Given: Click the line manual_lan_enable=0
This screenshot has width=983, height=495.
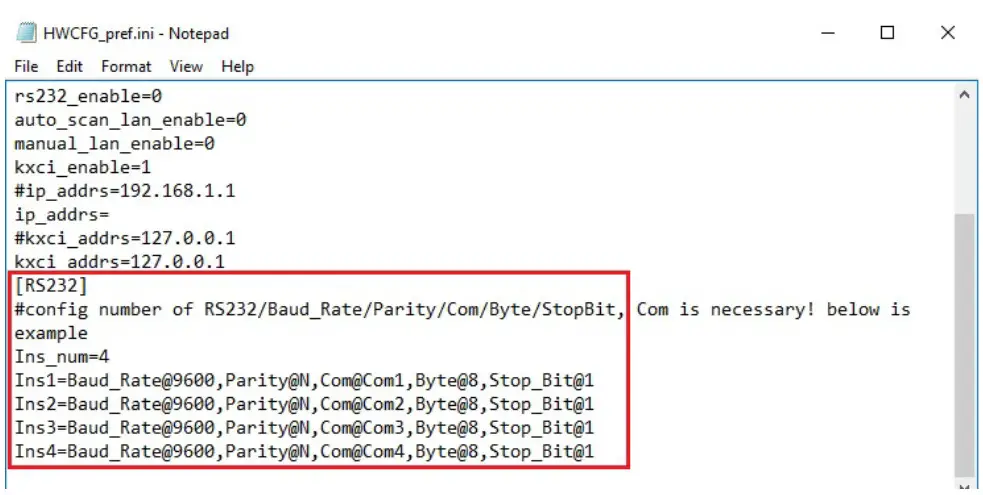Looking at the screenshot, I should coord(115,143).
